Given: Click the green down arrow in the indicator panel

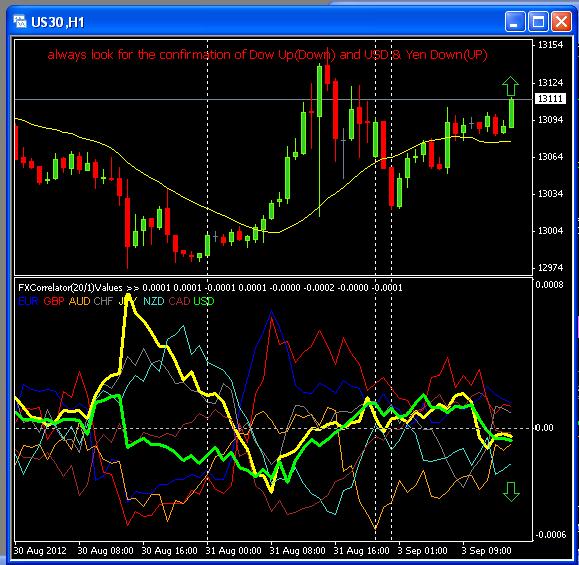Looking at the screenshot, I should [511, 492].
